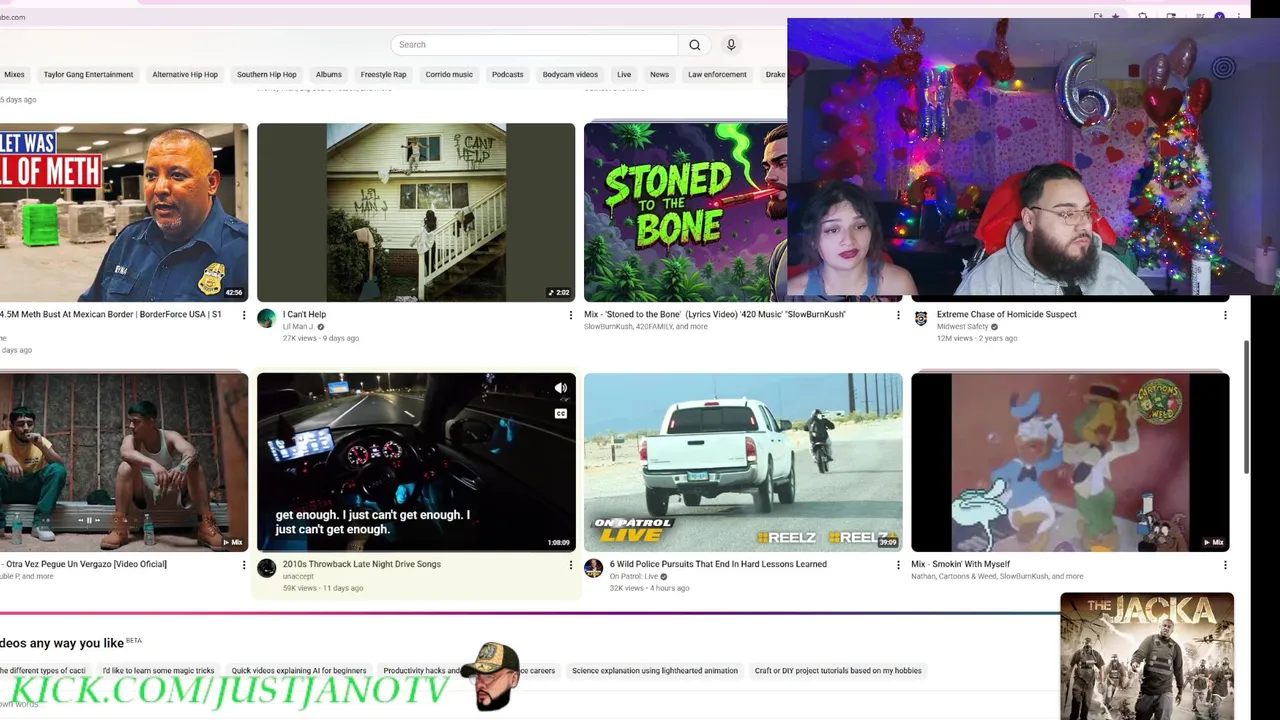Select the Alternative Hip Hop chip
Image resolution: width=1280 pixels, height=720 pixels.
point(185,74)
